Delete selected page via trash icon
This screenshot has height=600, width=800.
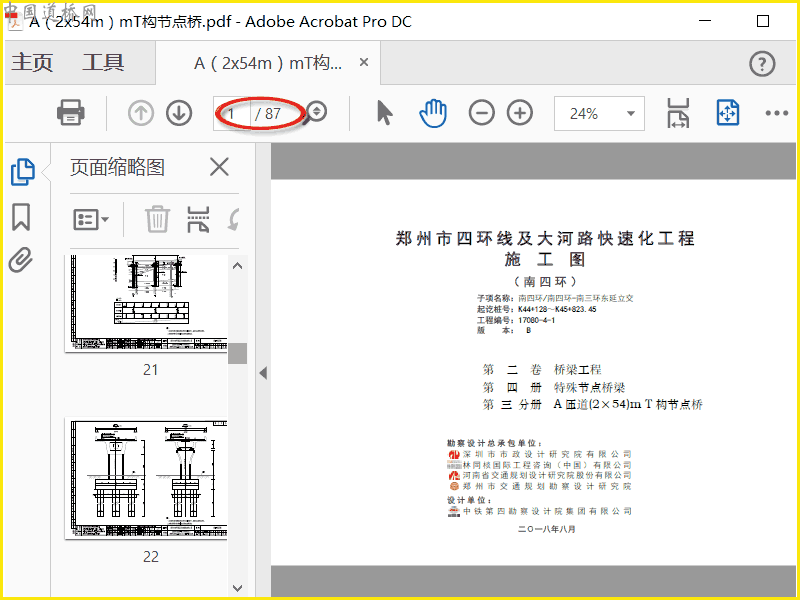(x=157, y=219)
